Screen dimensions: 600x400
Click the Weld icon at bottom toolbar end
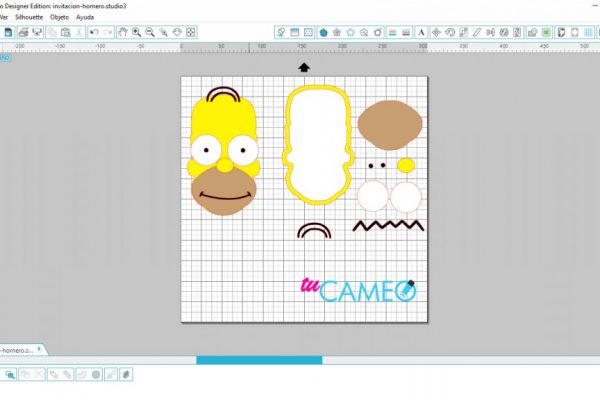coord(126,375)
